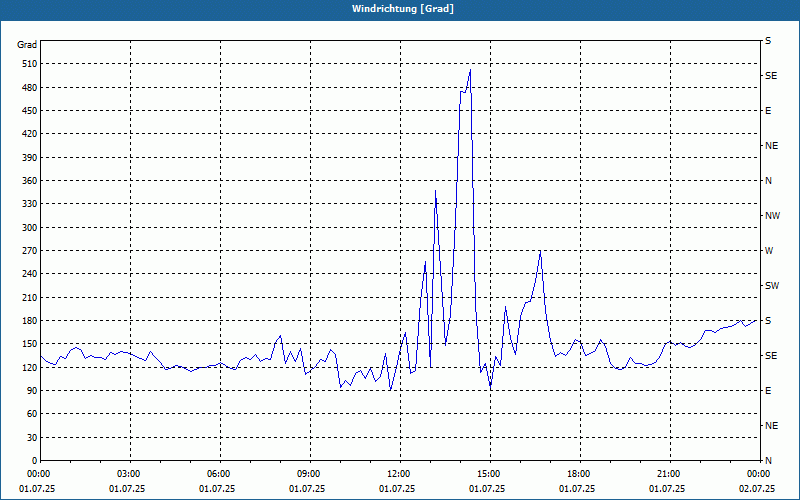The width and height of the screenshot is (800, 500).
Task: Click the 03:00 time label
Action: (x=127, y=474)
